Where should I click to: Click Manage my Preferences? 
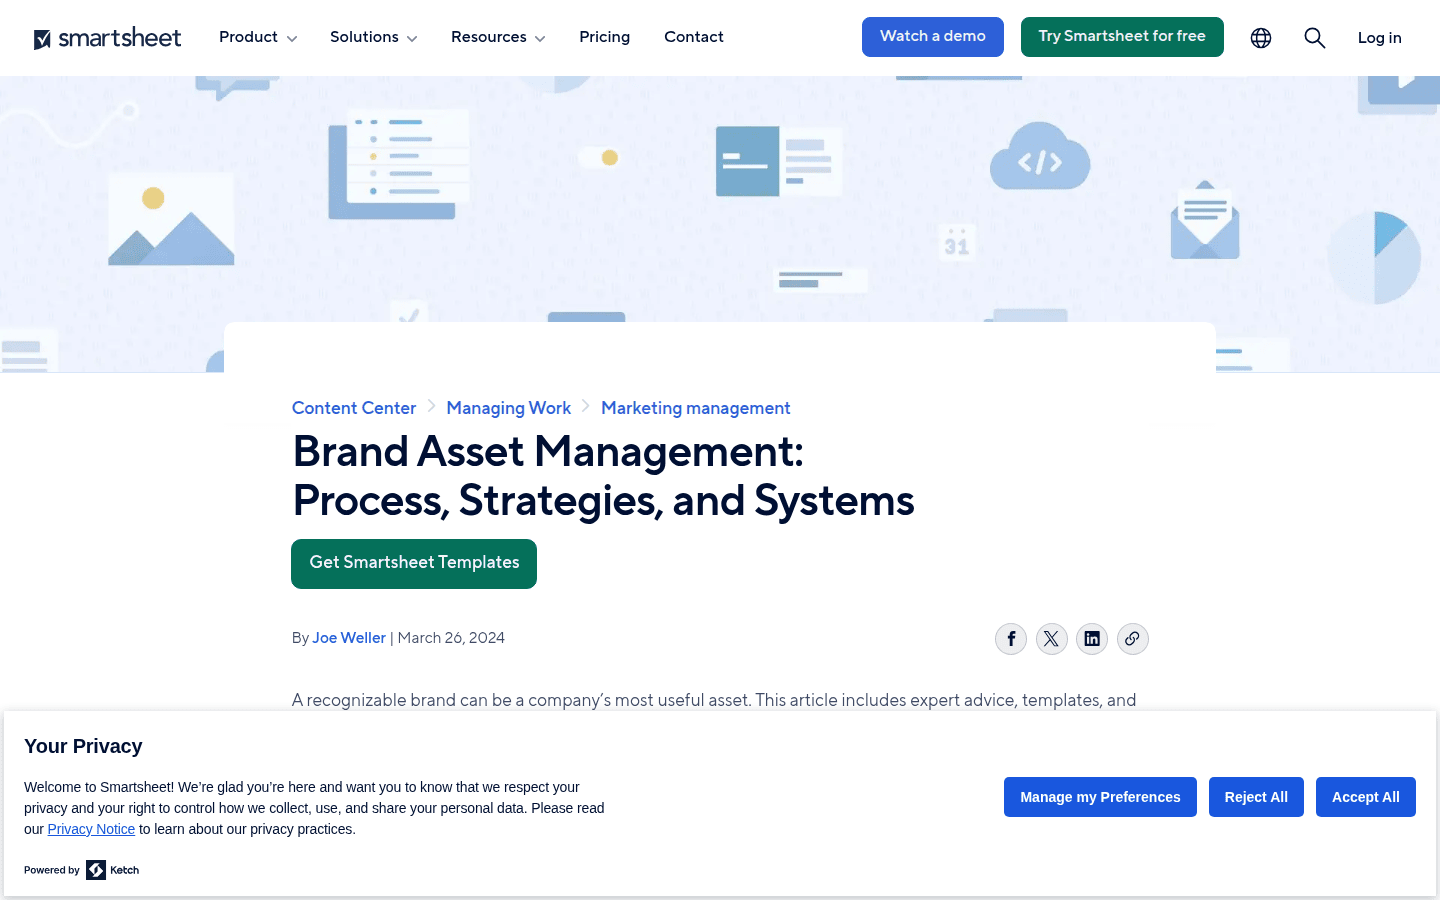coord(1100,797)
